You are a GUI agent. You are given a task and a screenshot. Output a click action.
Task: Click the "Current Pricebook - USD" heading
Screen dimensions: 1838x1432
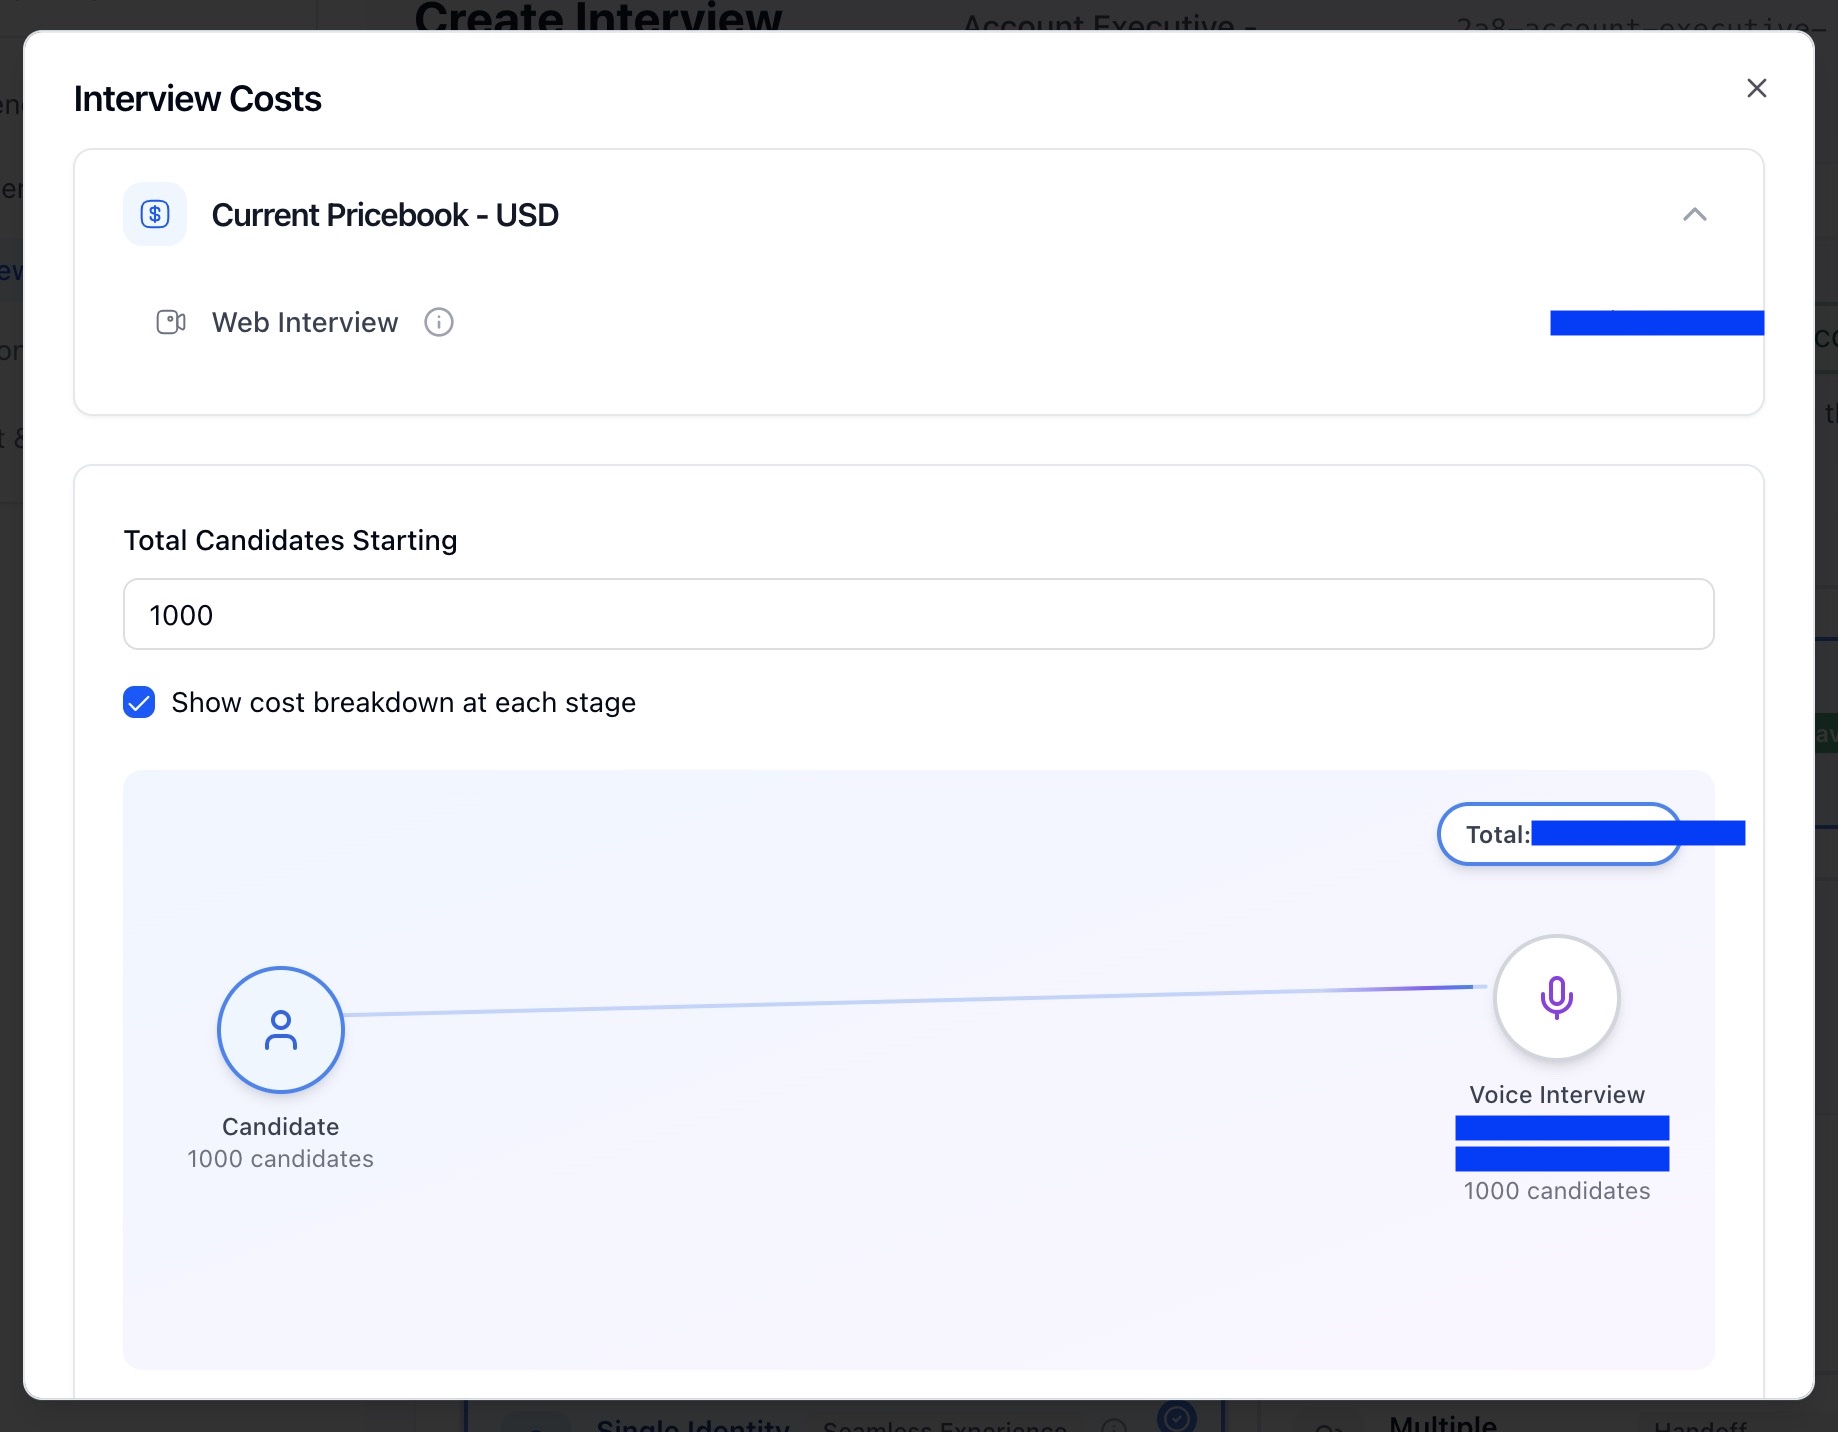(385, 215)
